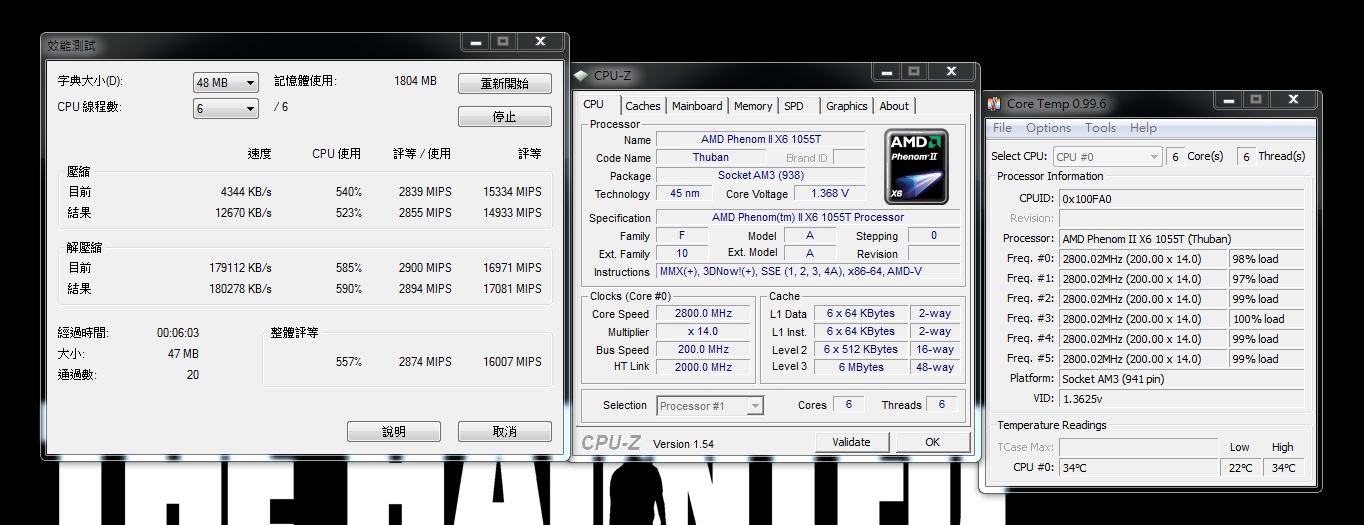Click the CPU #0 temperature 34°C field
The height and width of the screenshot is (525, 1364).
tap(1139, 467)
